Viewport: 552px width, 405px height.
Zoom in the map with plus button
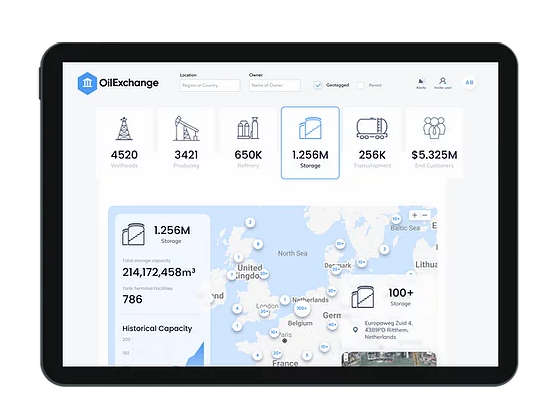[414, 215]
